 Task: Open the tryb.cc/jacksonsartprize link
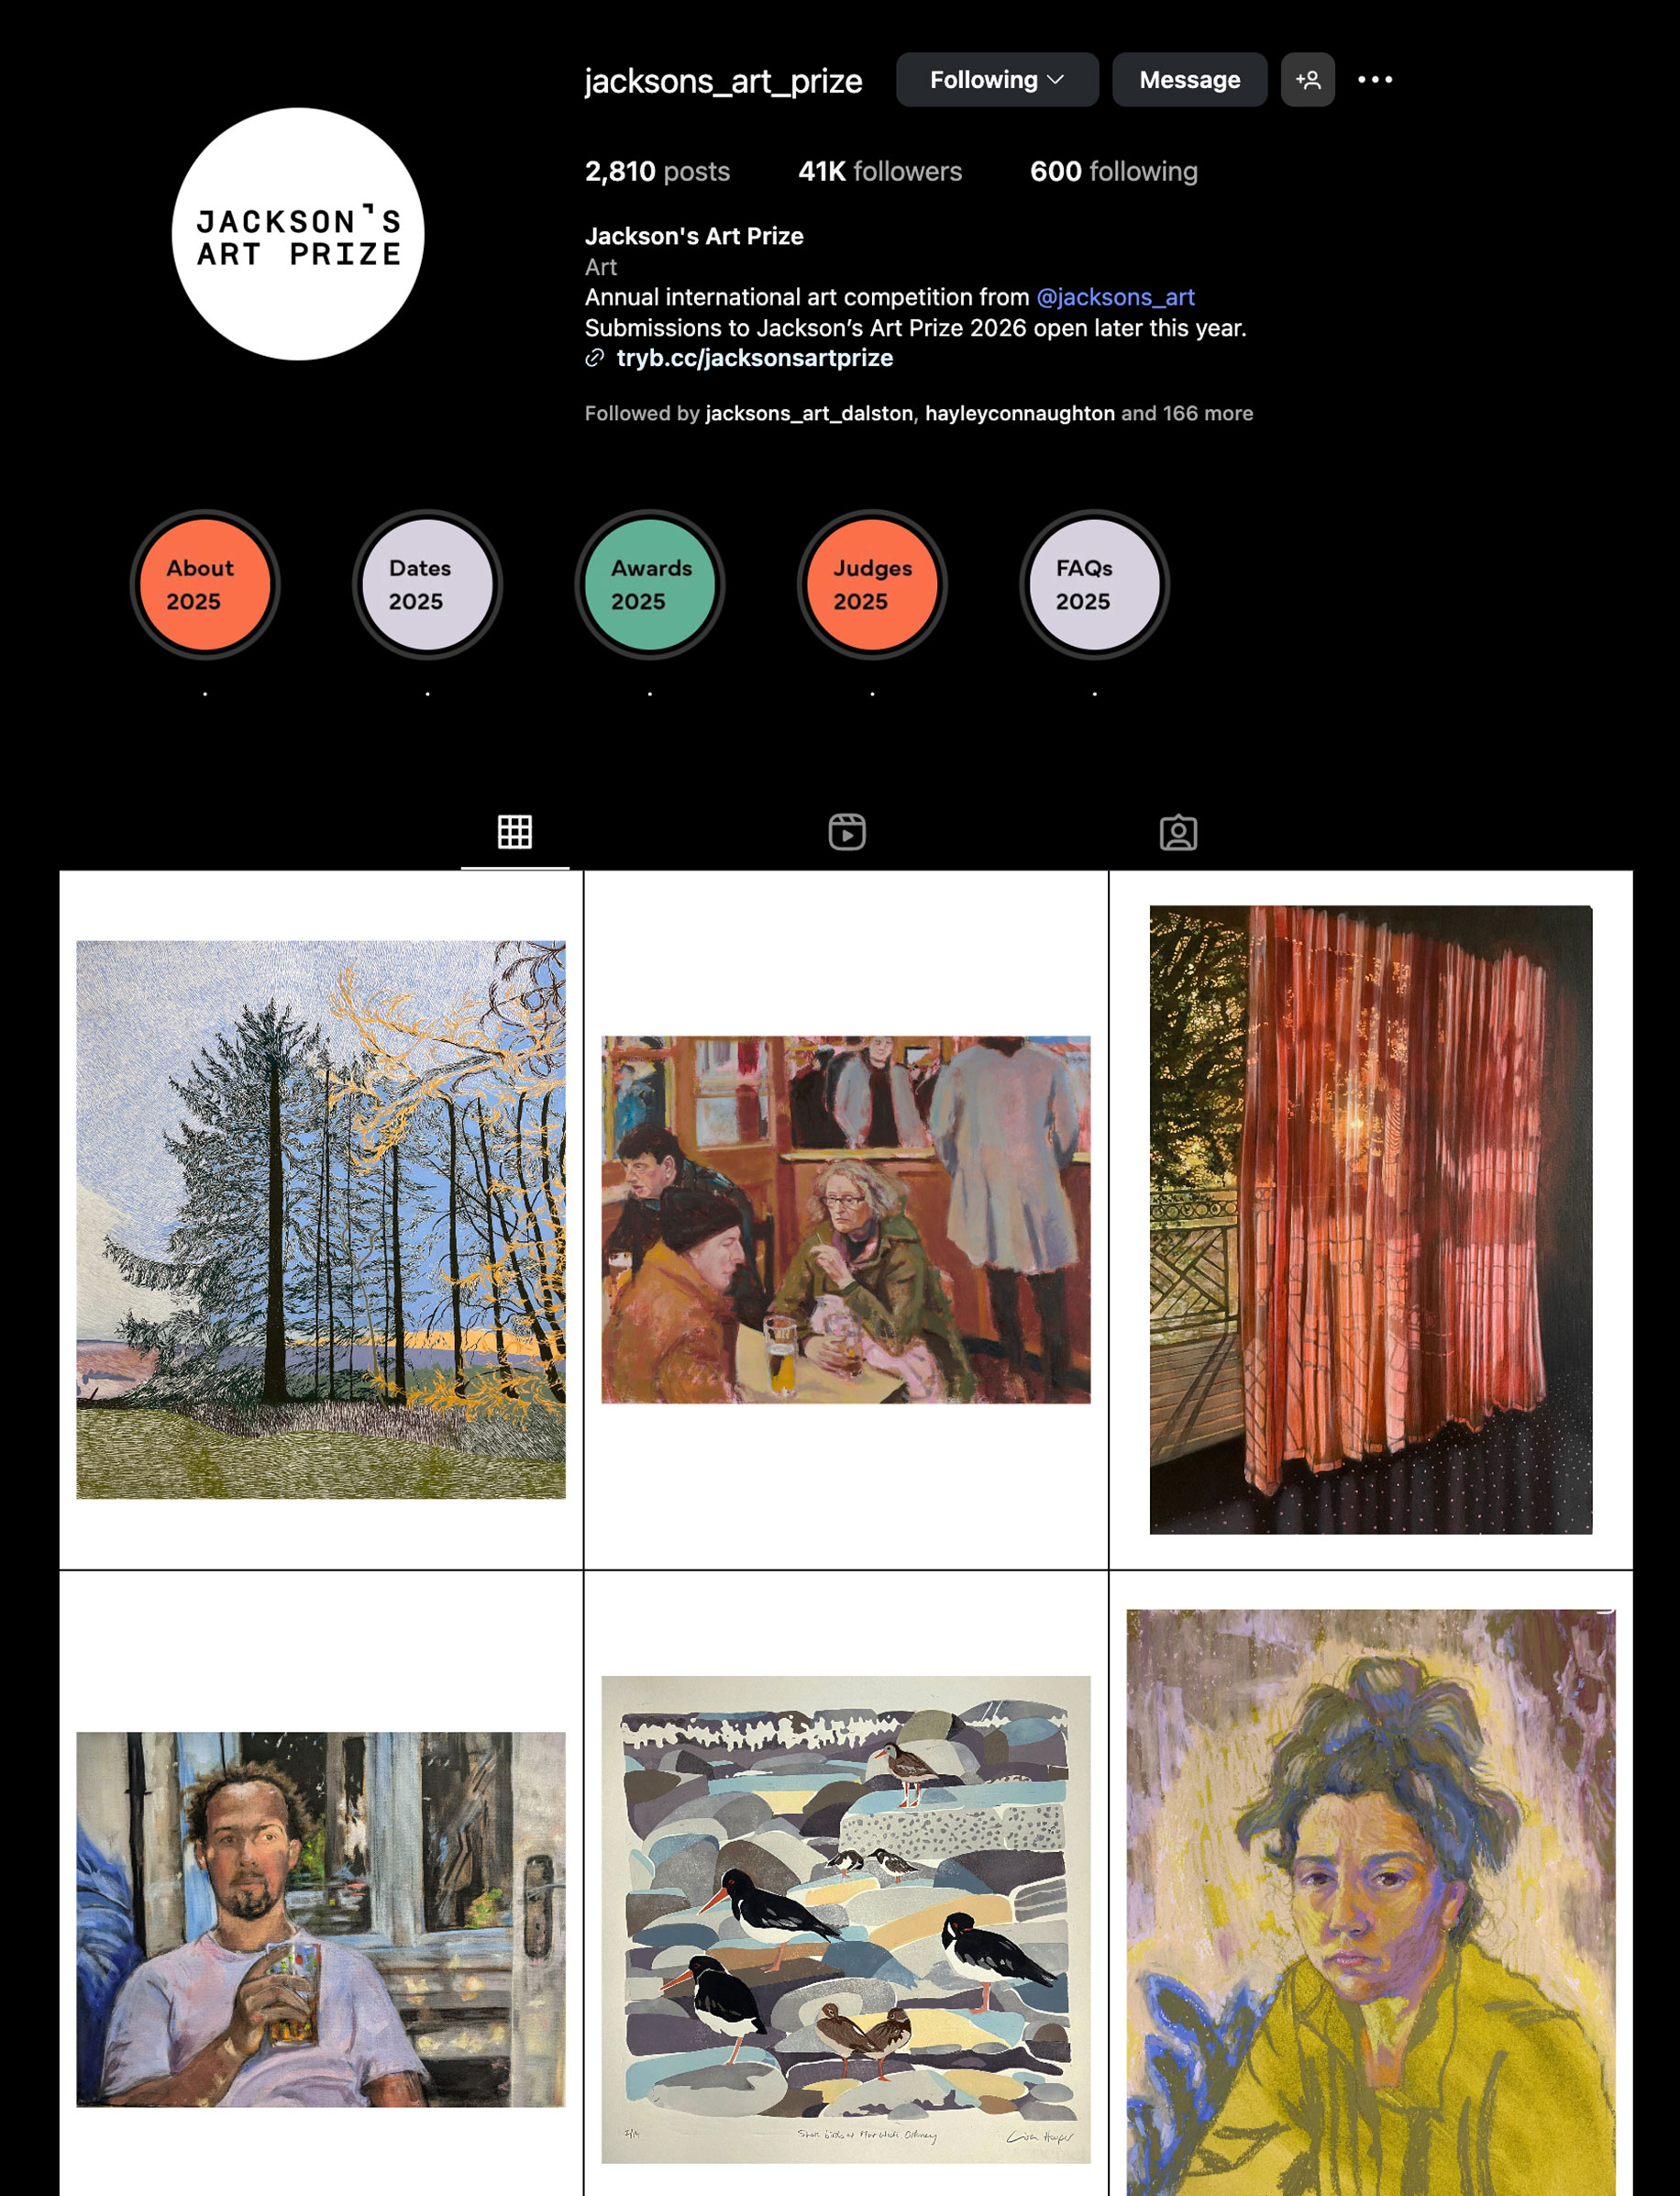[x=754, y=358]
